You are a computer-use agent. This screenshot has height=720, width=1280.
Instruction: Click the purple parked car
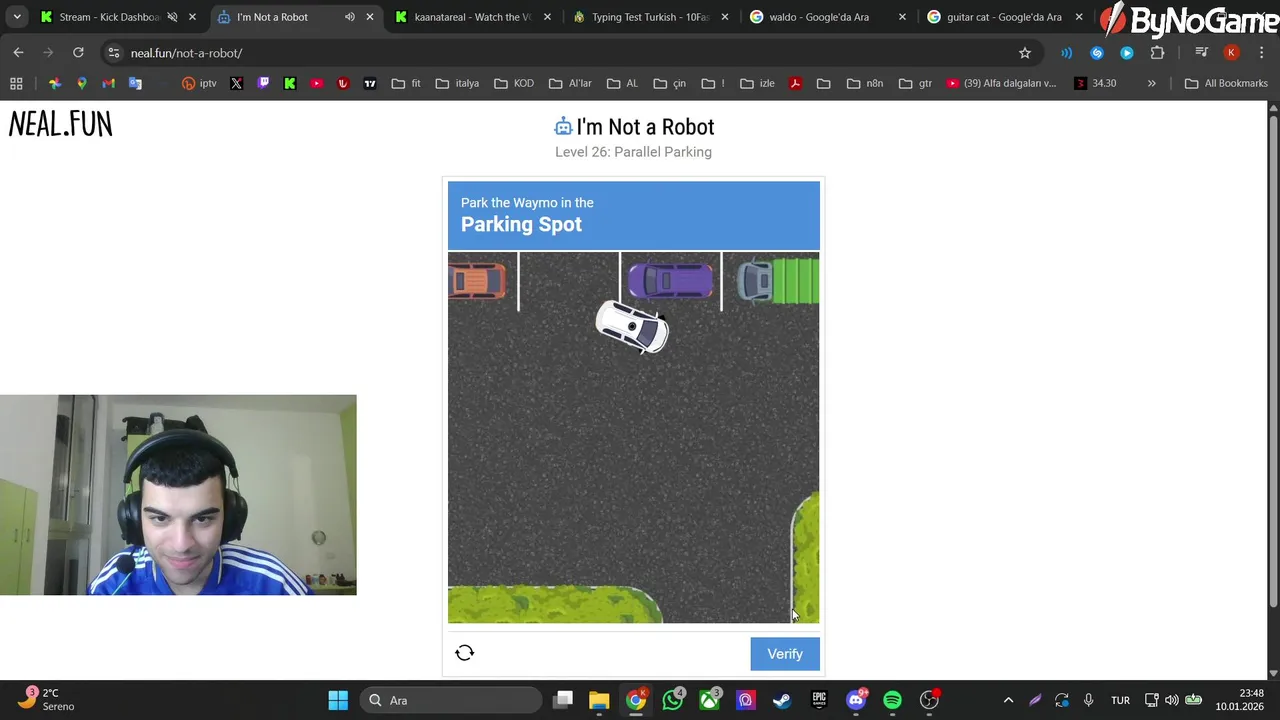[670, 281]
